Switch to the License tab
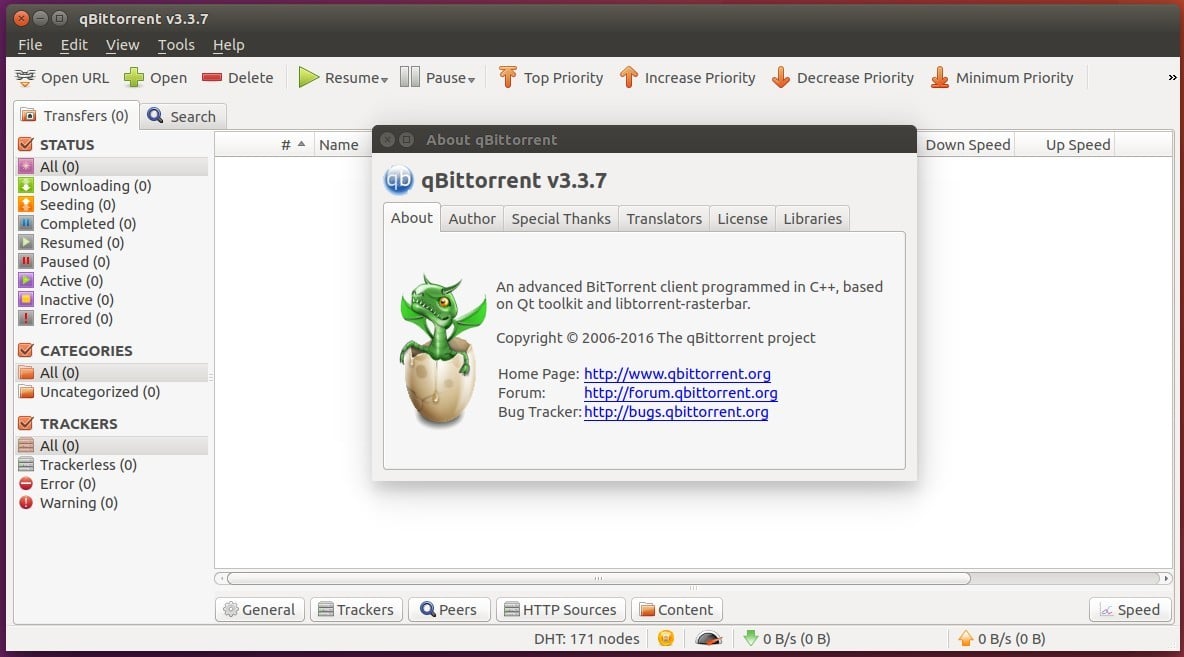1184x657 pixels. coord(742,218)
